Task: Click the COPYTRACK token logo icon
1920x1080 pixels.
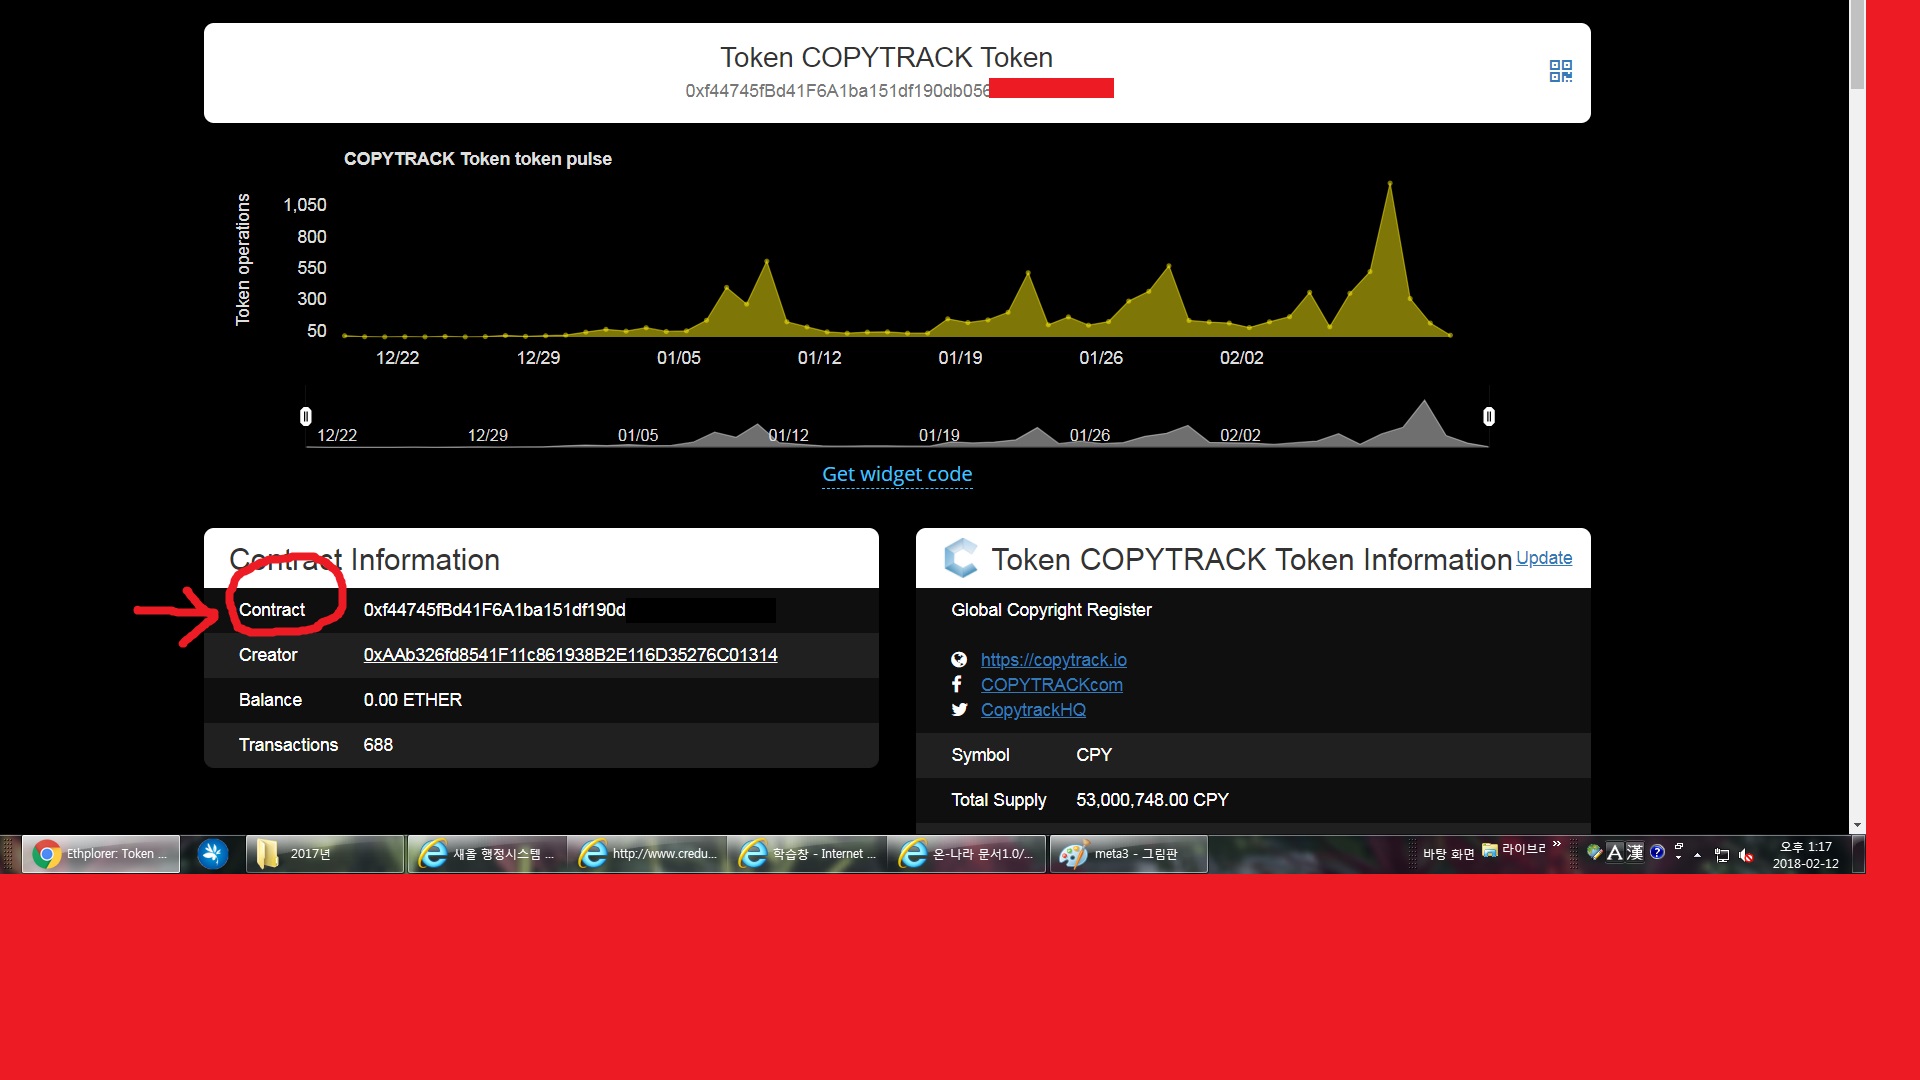Action: (961, 558)
